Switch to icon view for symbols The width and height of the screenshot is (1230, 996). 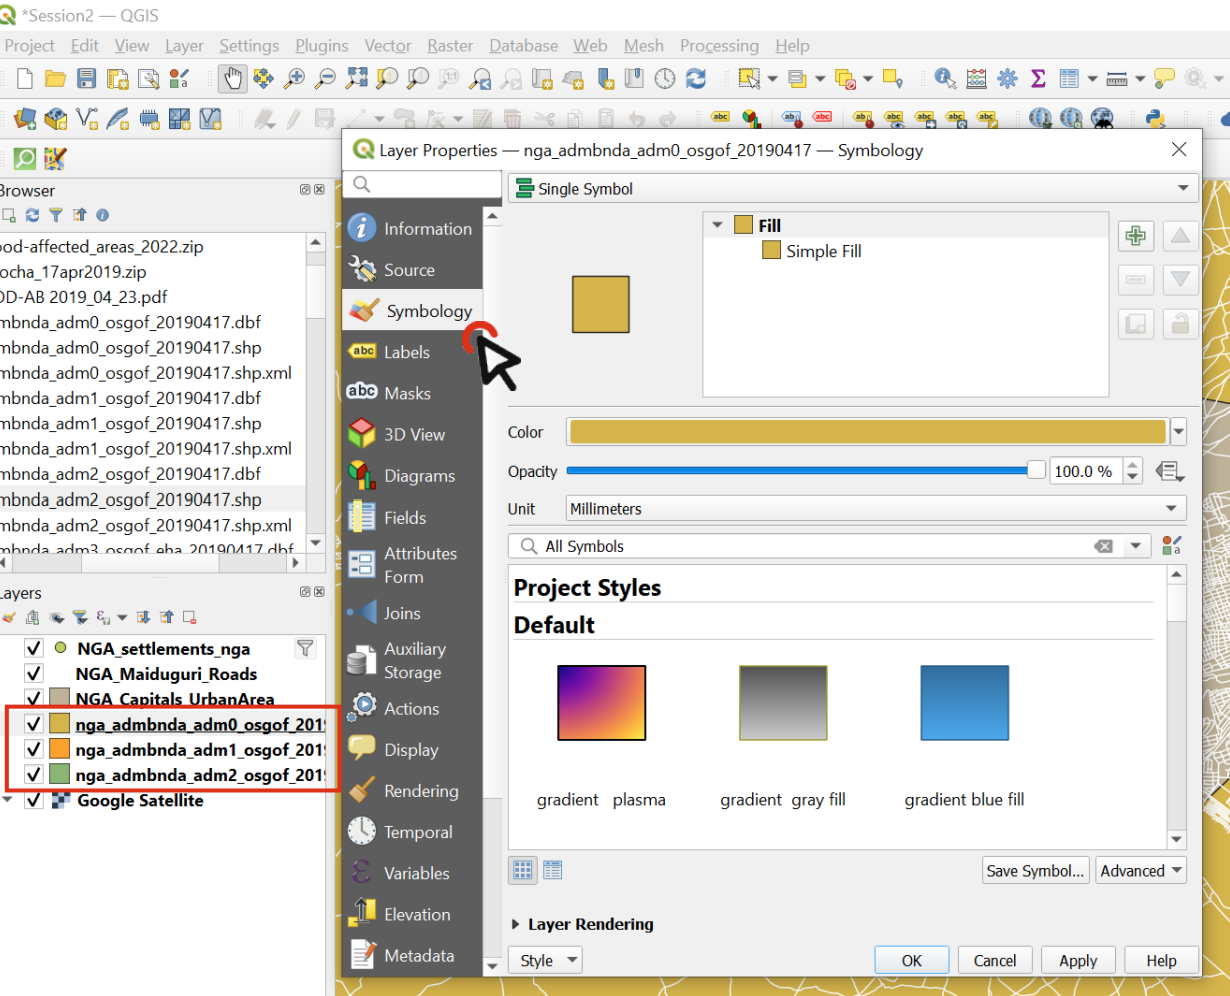(x=523, y=870)
